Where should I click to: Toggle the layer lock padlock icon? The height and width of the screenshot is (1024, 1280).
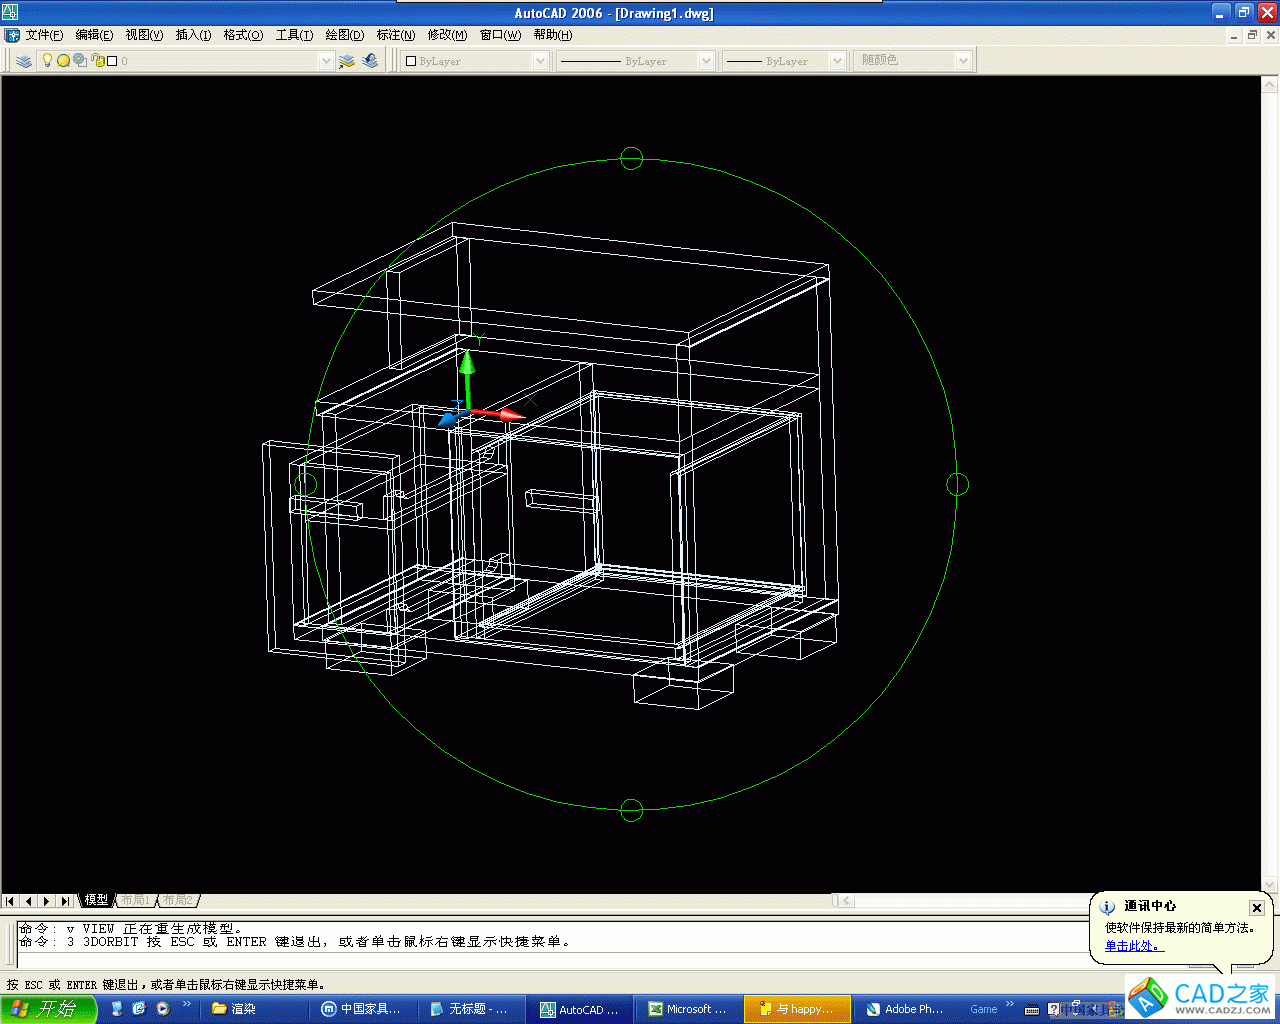98,60
